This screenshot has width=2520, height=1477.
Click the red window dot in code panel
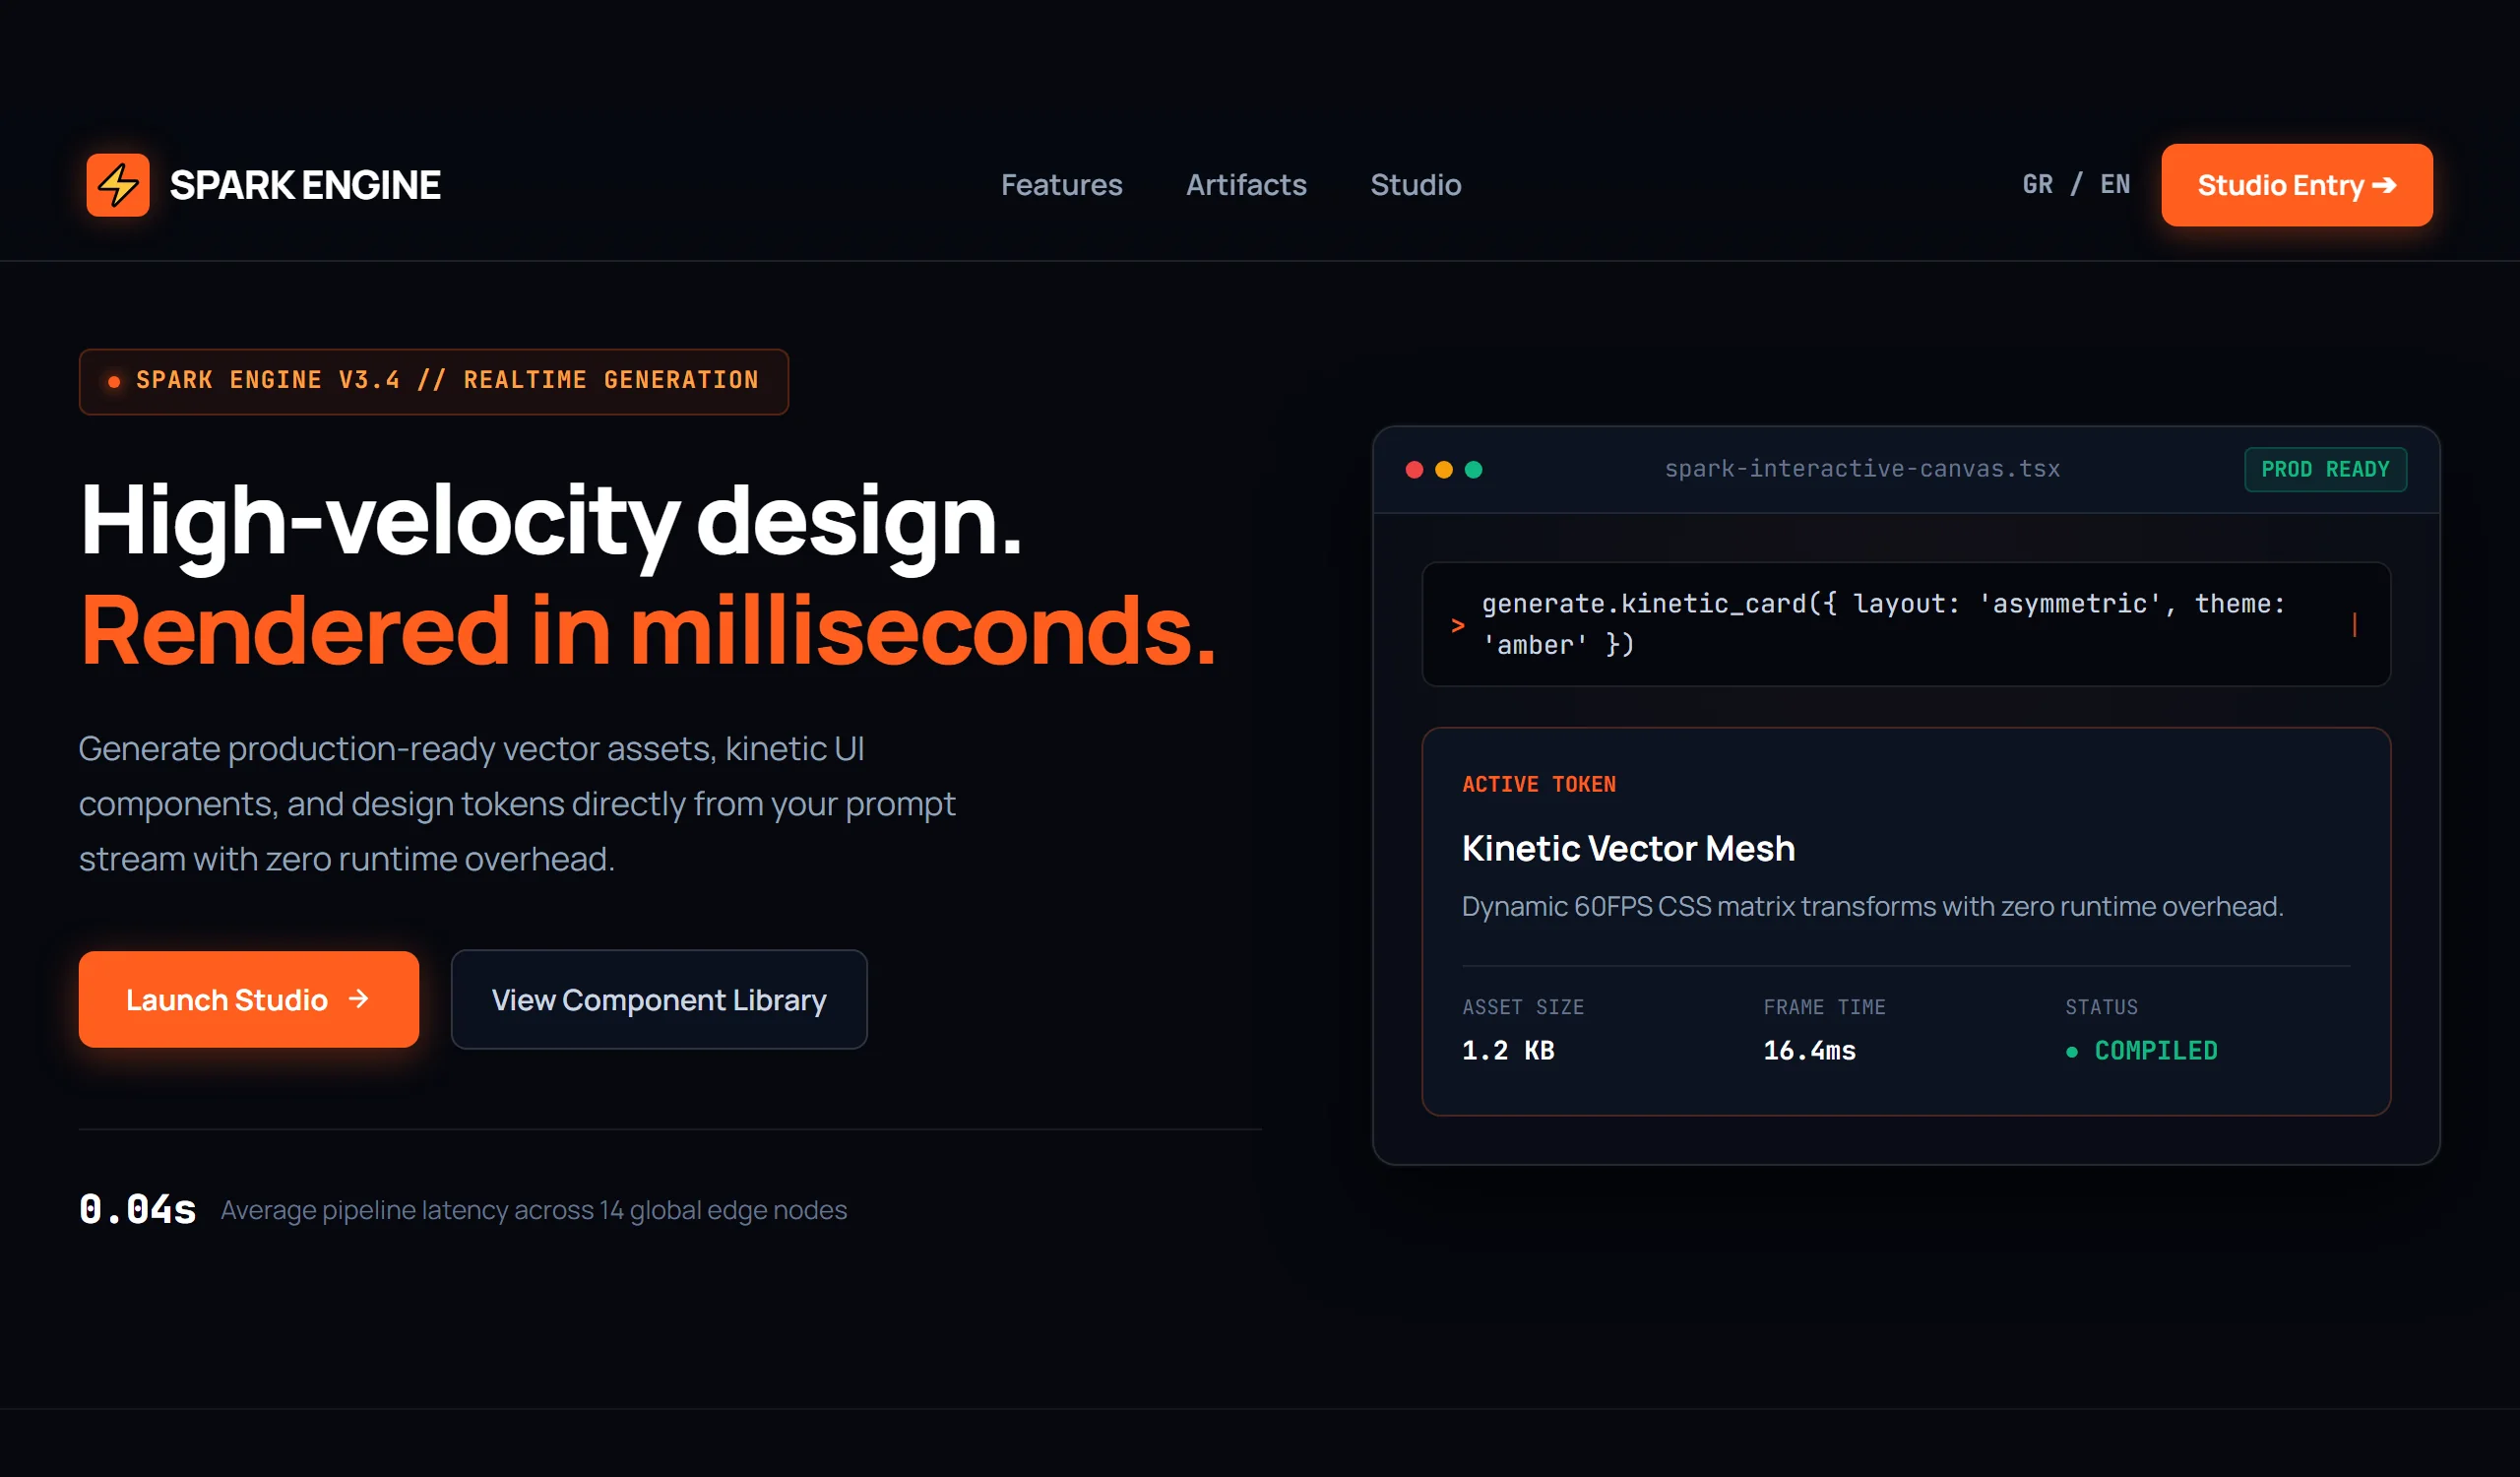tap(1414, 470)
